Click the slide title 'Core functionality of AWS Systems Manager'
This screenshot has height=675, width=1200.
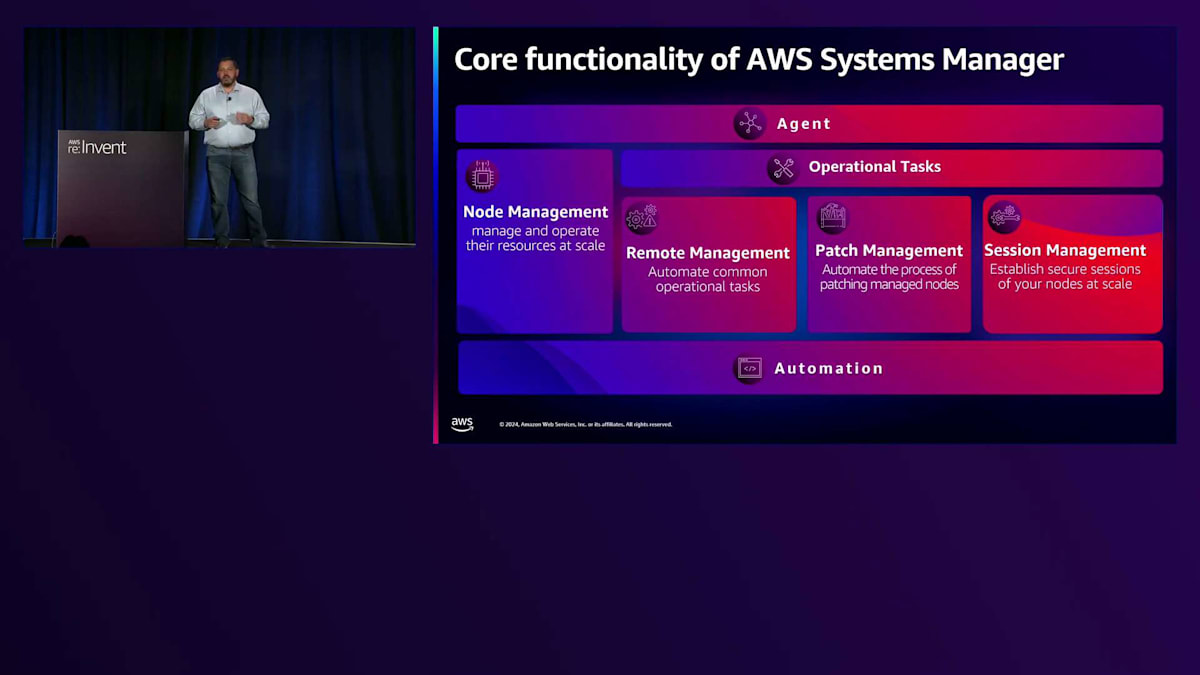(759, 59)
